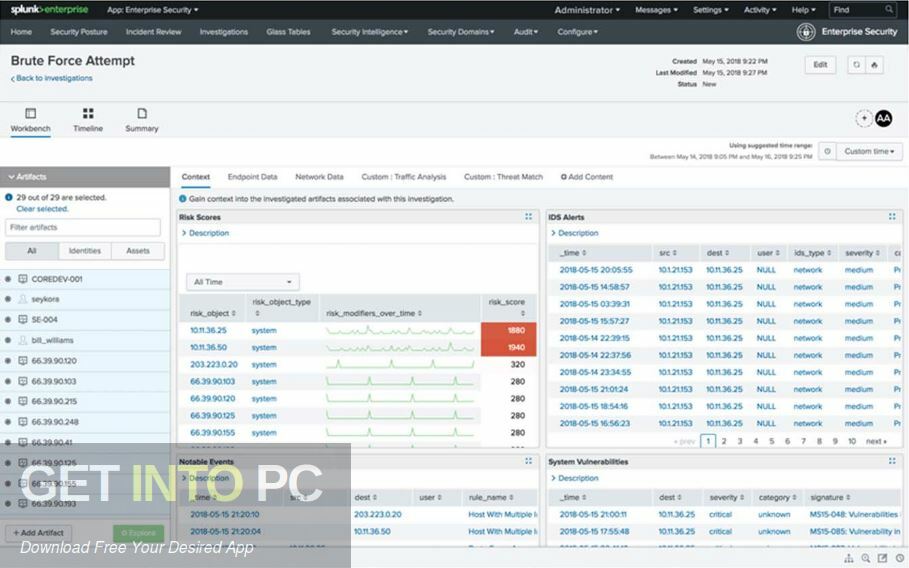Open the Notable Events panel options icon
The image size is (909, 568).
[528, 461]
